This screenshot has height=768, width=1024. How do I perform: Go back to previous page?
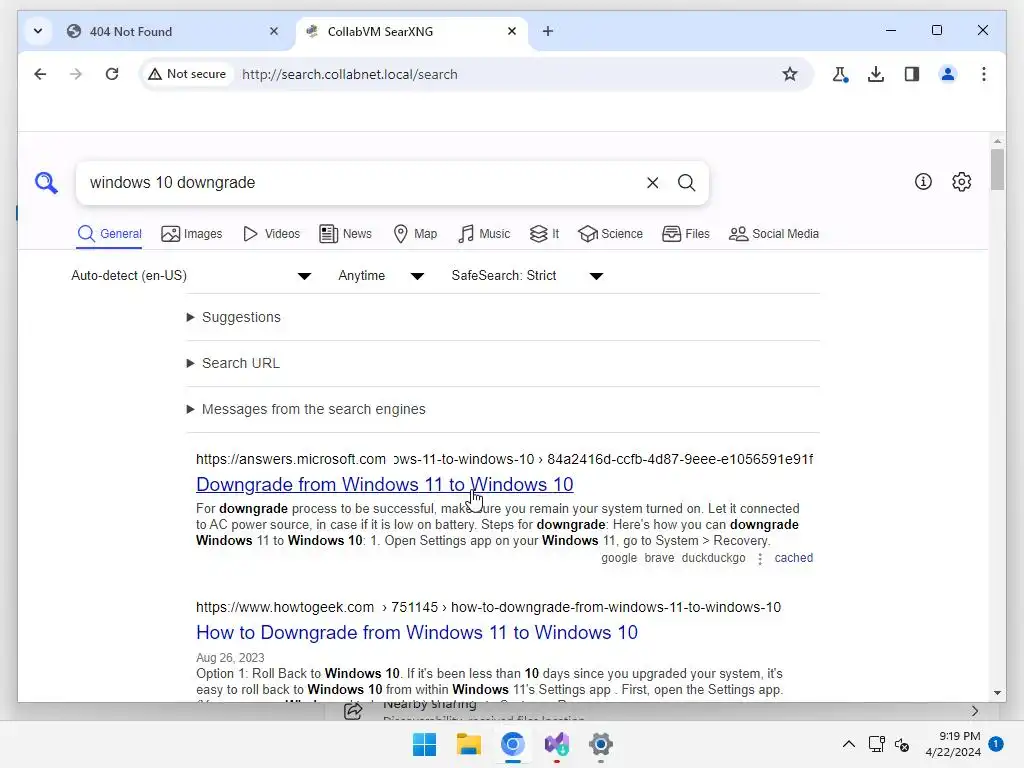pos(40,74)
